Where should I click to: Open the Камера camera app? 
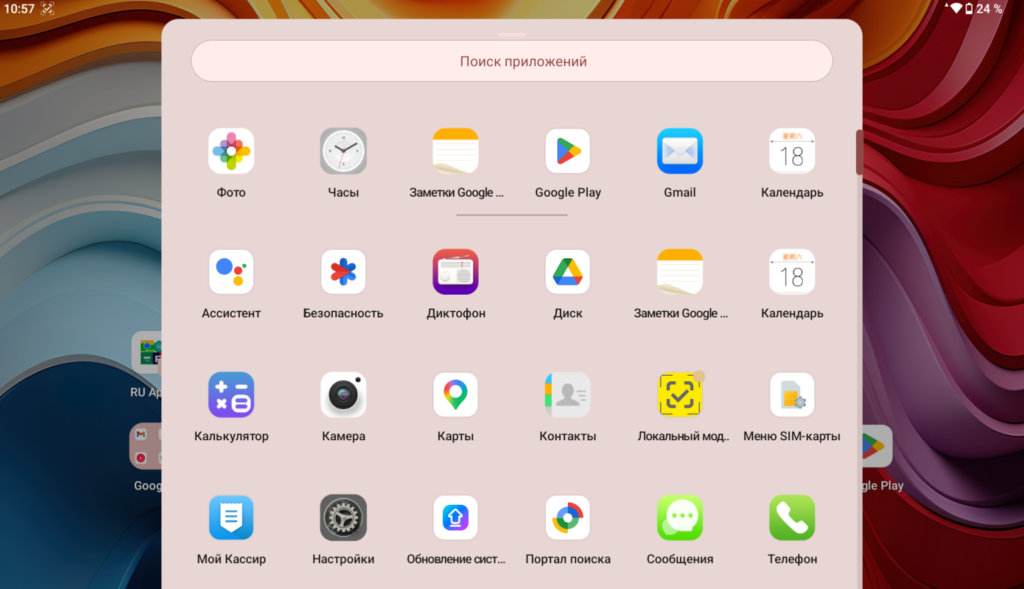pyautogui.click(x=343, y=395)
